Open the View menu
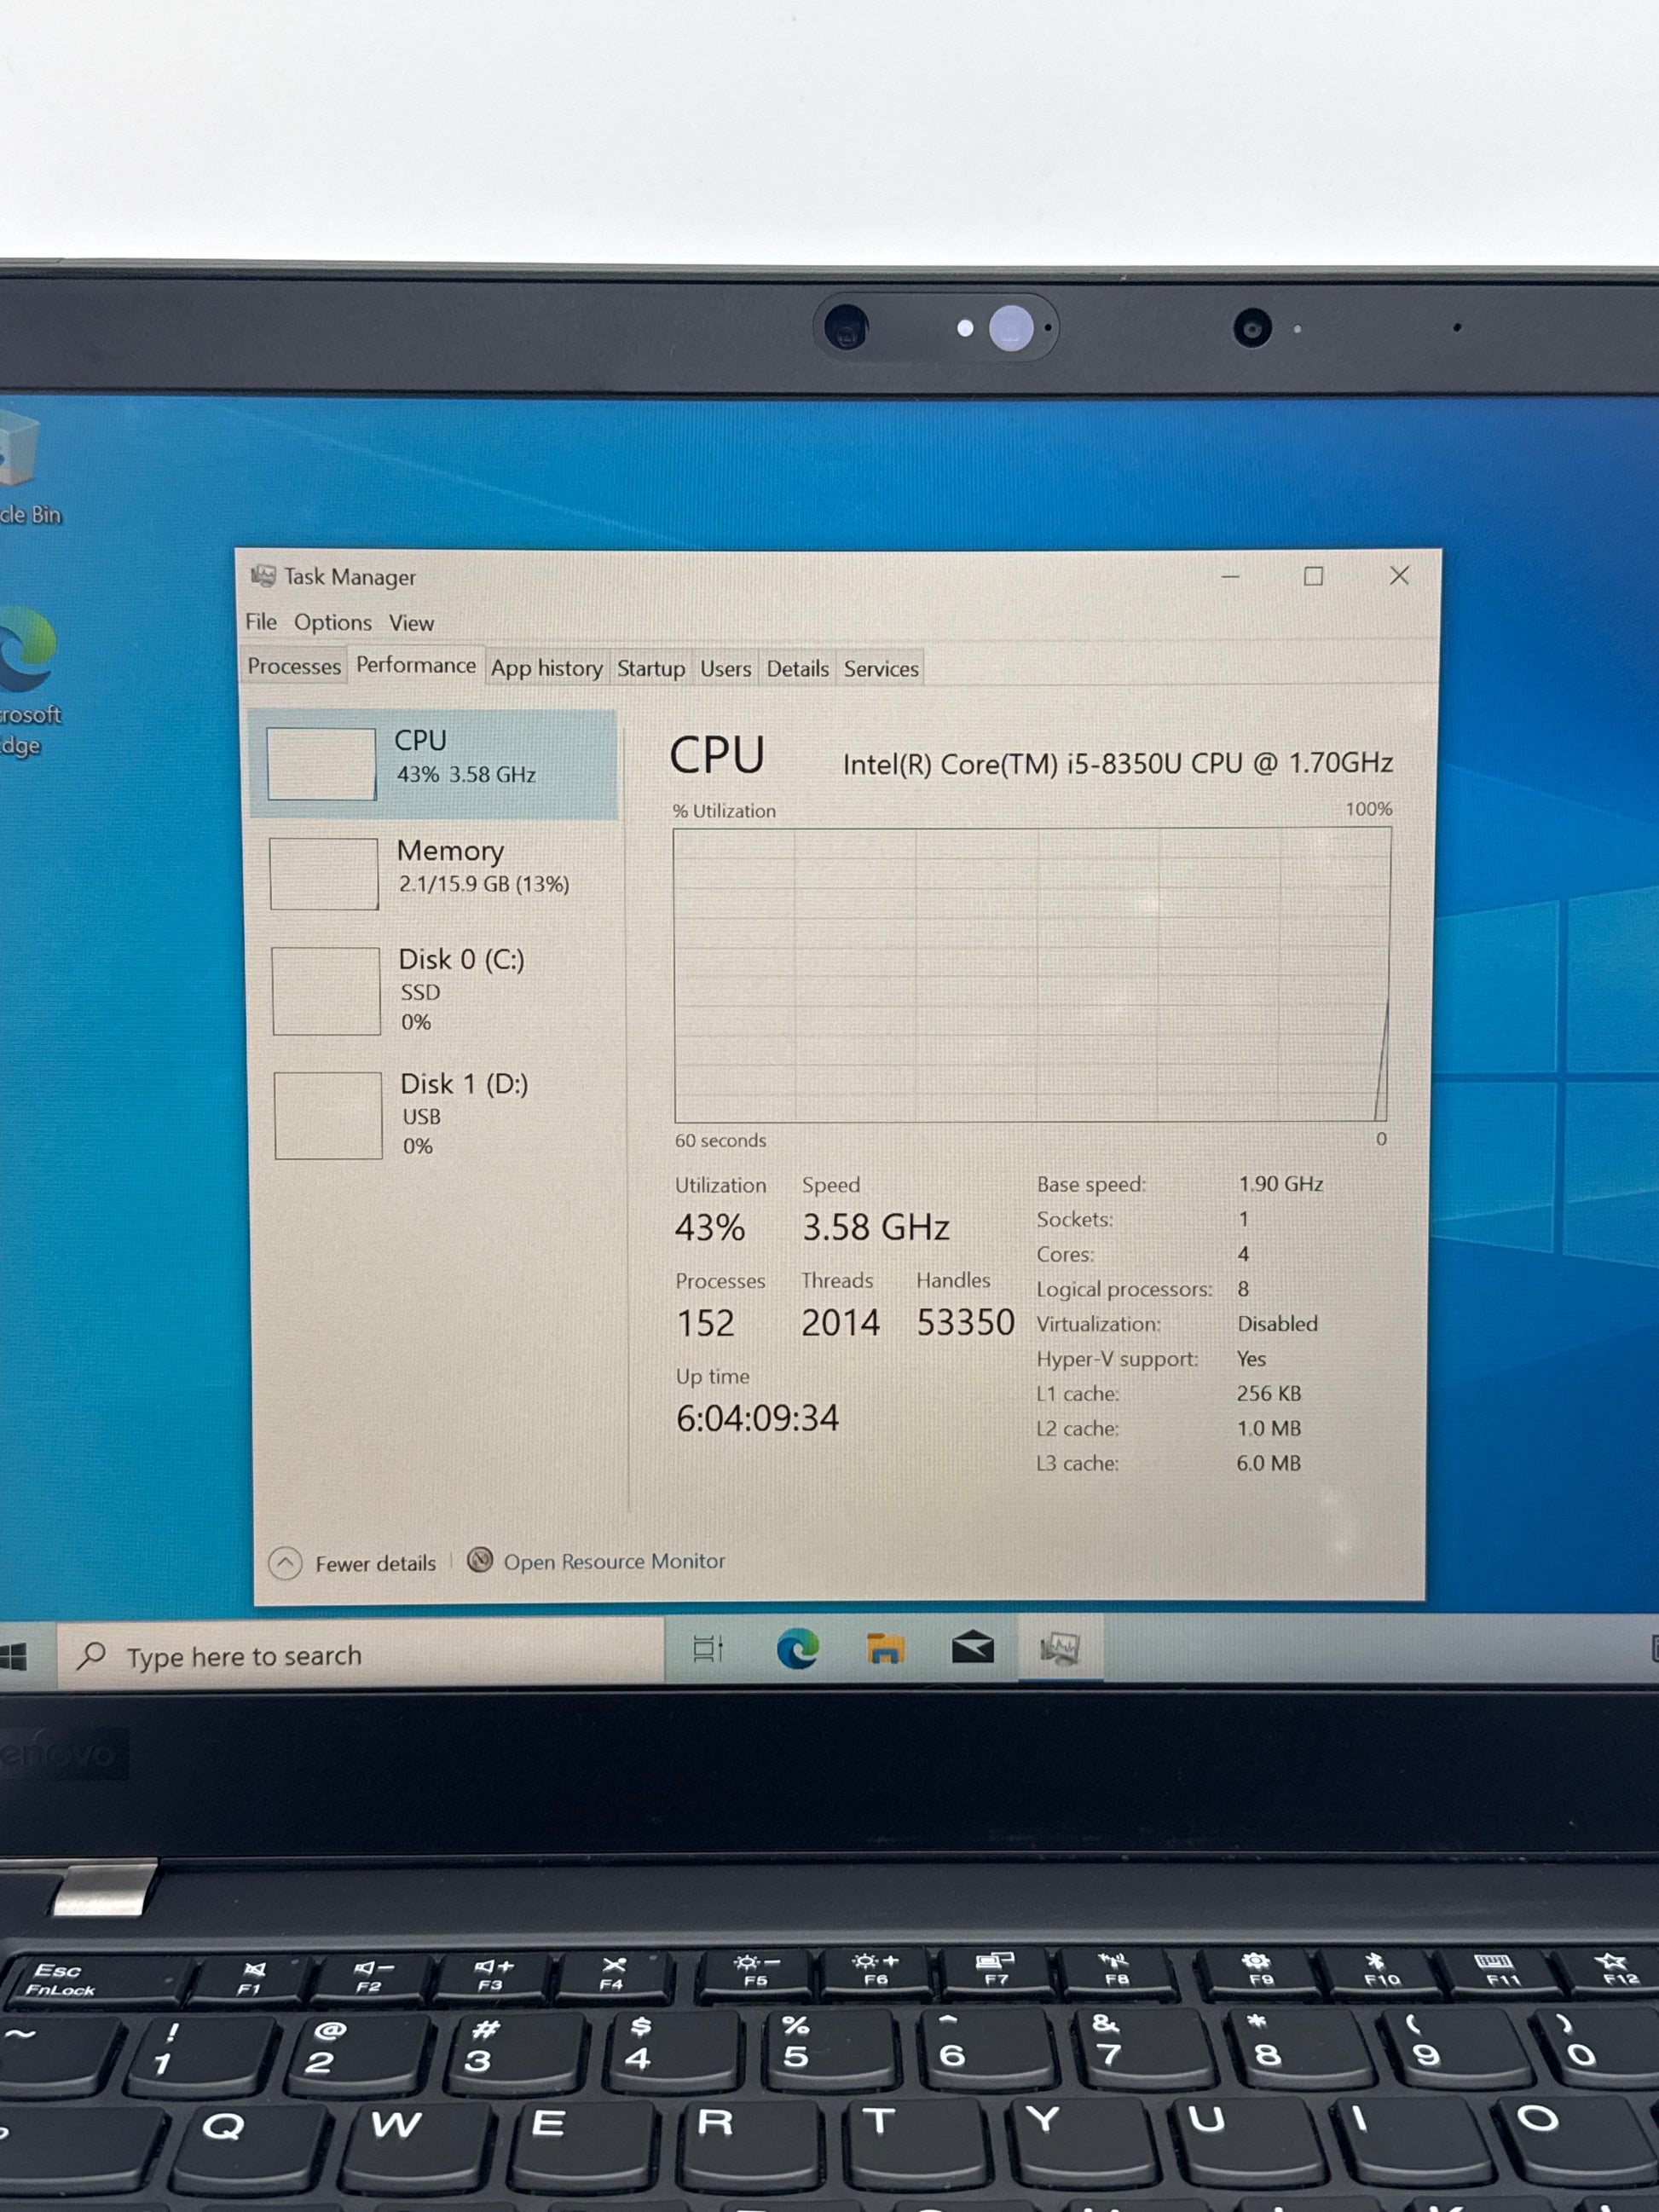 click(x=411, y=623)
